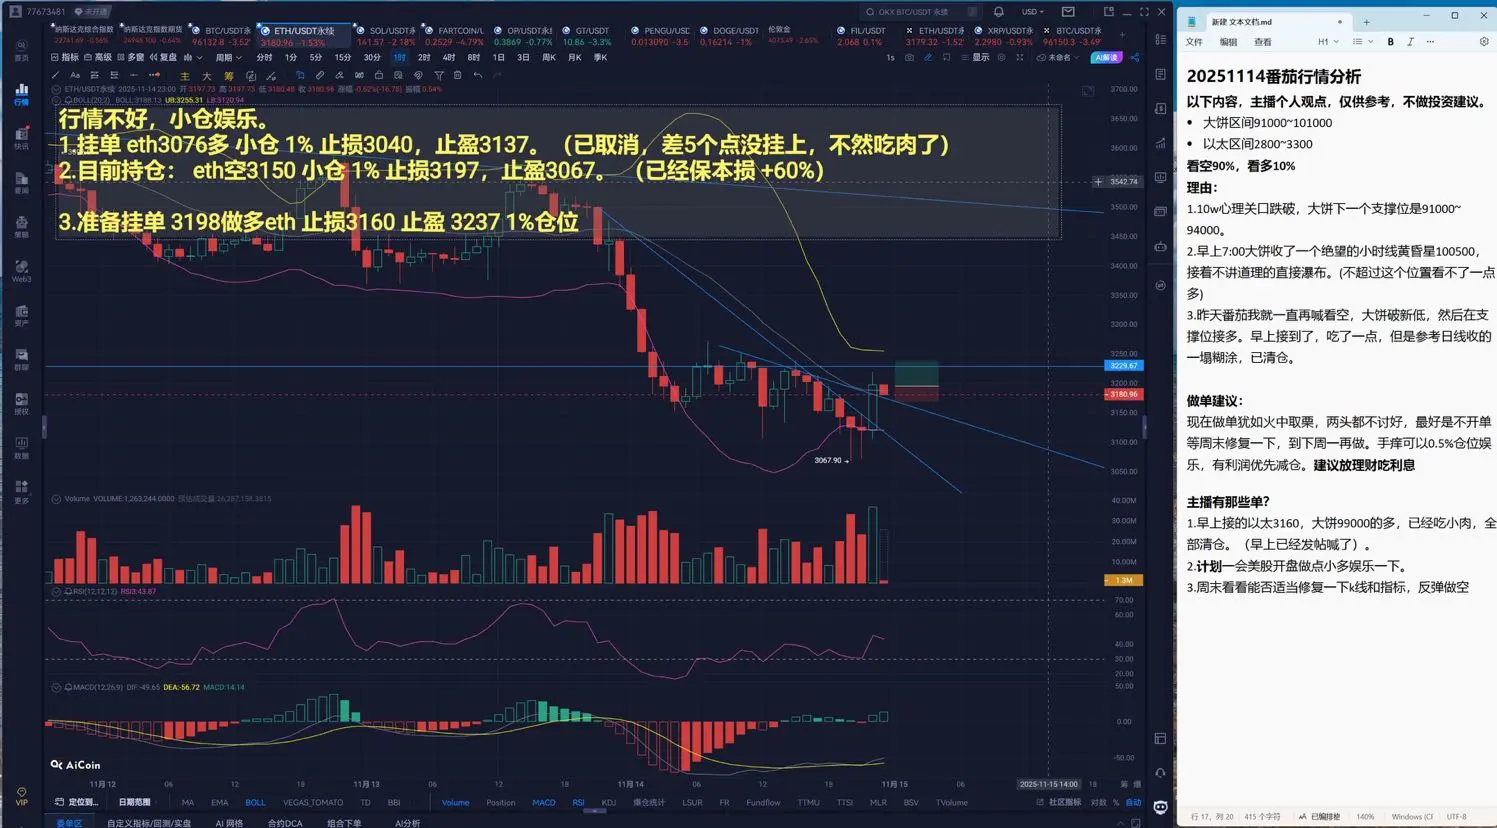The width and height of the screenshot is (1497, 828).
Task: Select the text annotation tool
Action: [75, 75]
